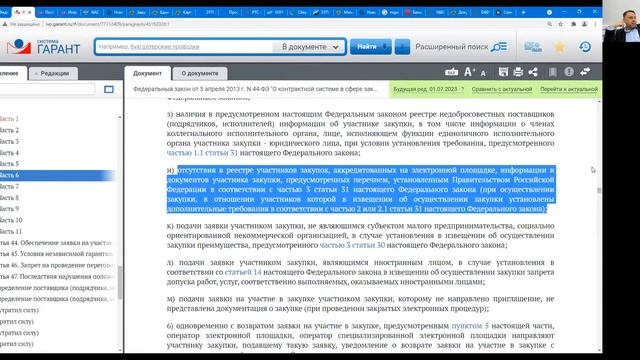Select 'Часть 10' in contents tree
The height and width of the screenshot is (360, 640).
tap(11, 220)
